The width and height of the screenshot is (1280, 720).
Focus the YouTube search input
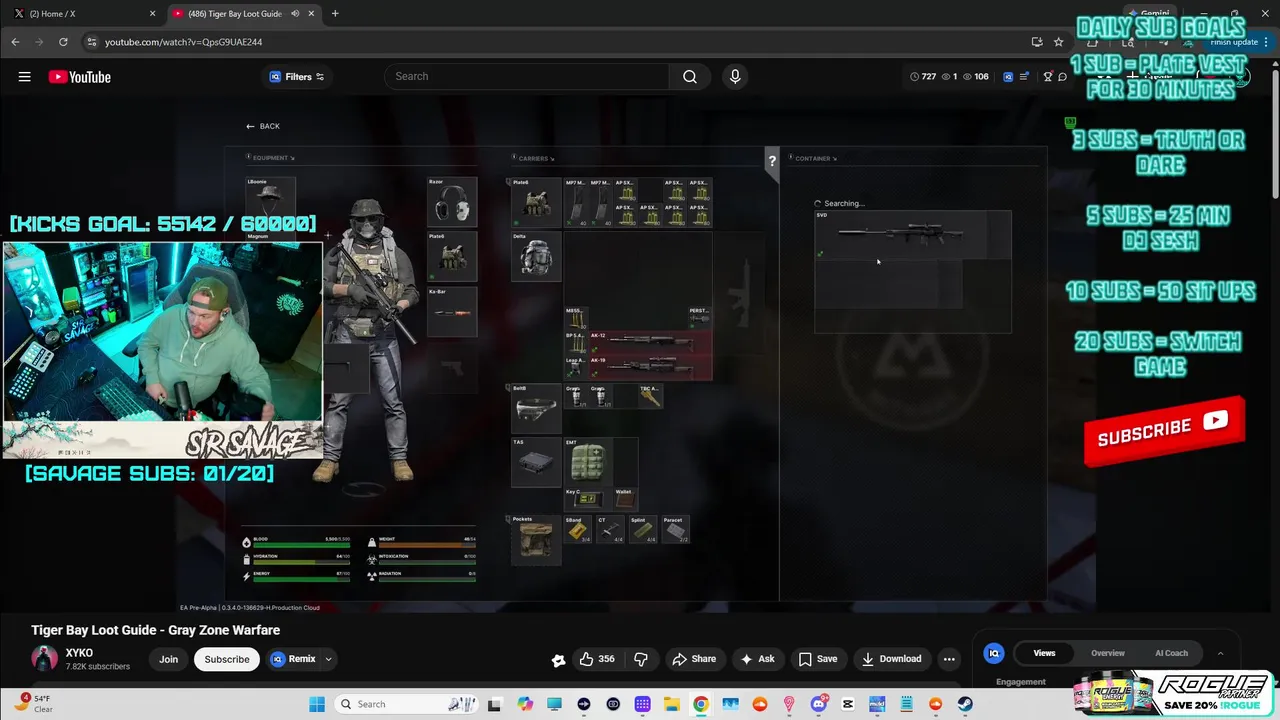(x=527, y=77)
